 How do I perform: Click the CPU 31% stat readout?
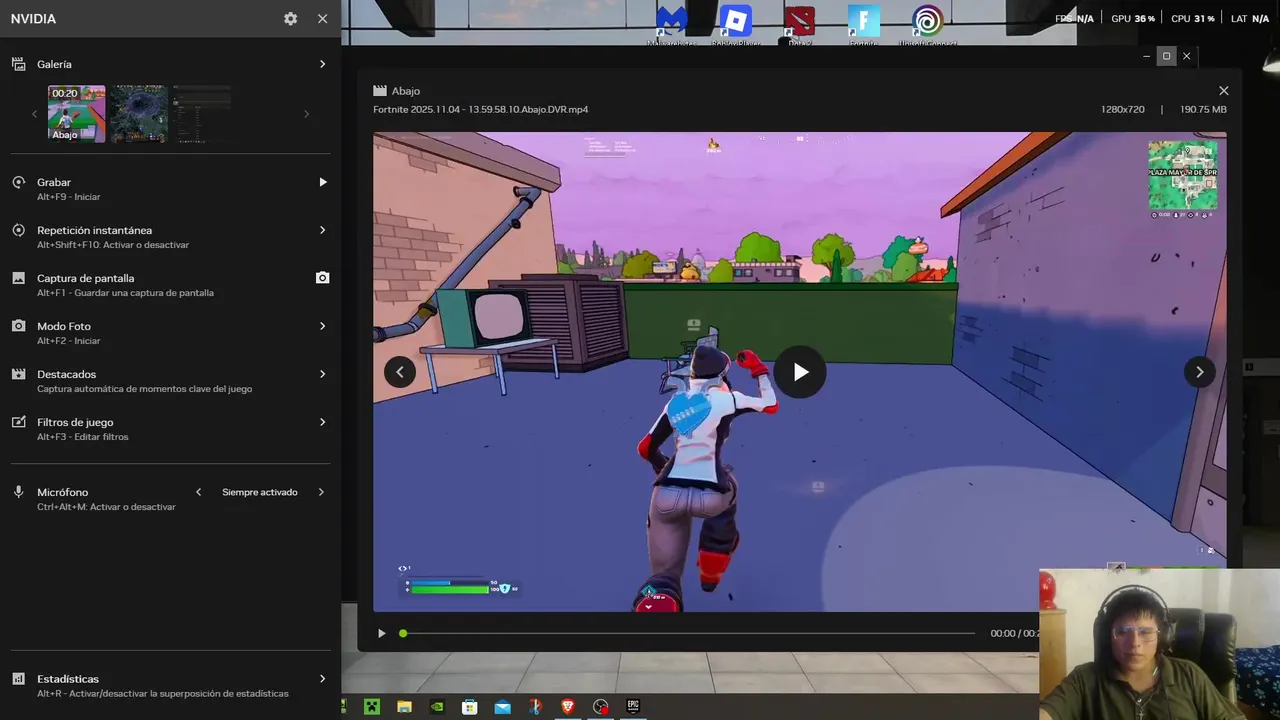tap(1193, 19)
